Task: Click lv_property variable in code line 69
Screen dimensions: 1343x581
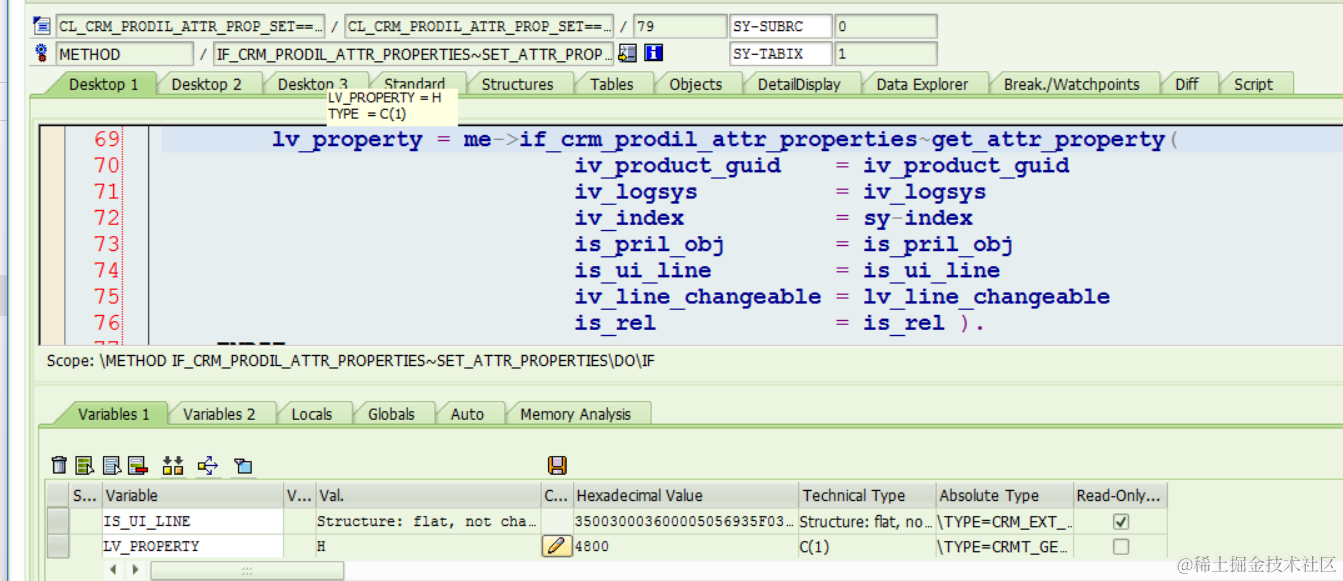Action: click(x=347, y=140)
